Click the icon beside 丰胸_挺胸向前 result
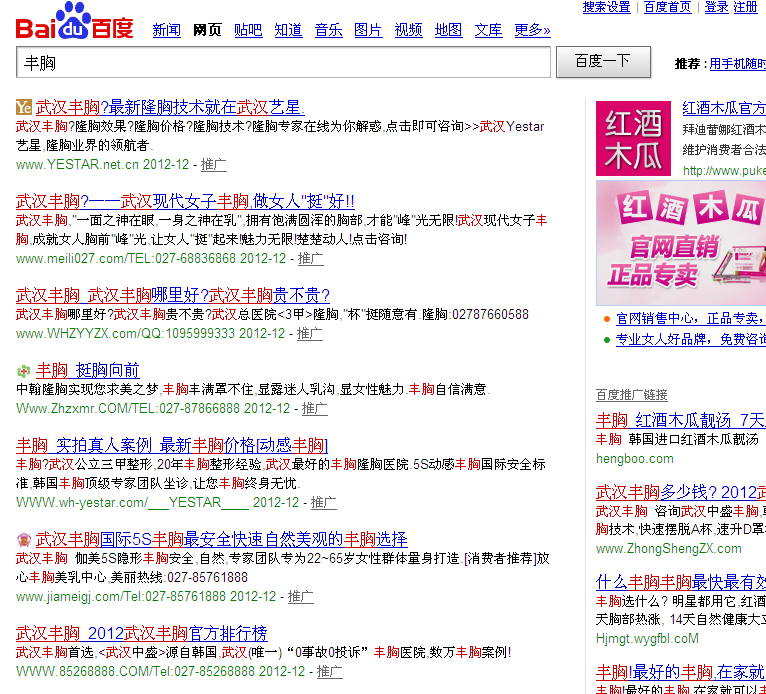The height and width of the screenshot is (694, 766). click(x=24, y=370)
